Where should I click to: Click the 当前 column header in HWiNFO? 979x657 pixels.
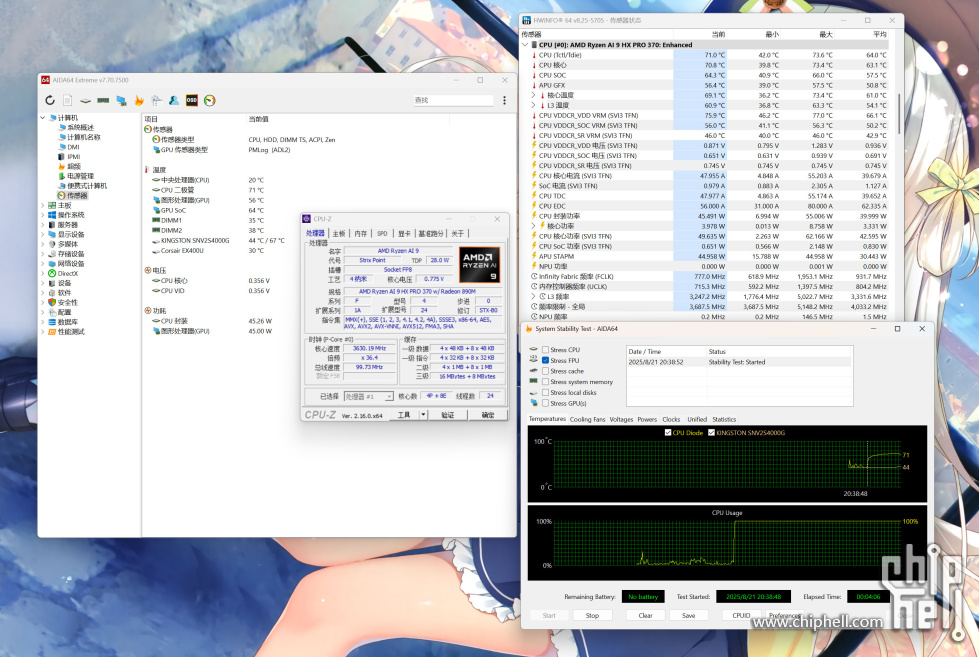[x=700, y=34]
